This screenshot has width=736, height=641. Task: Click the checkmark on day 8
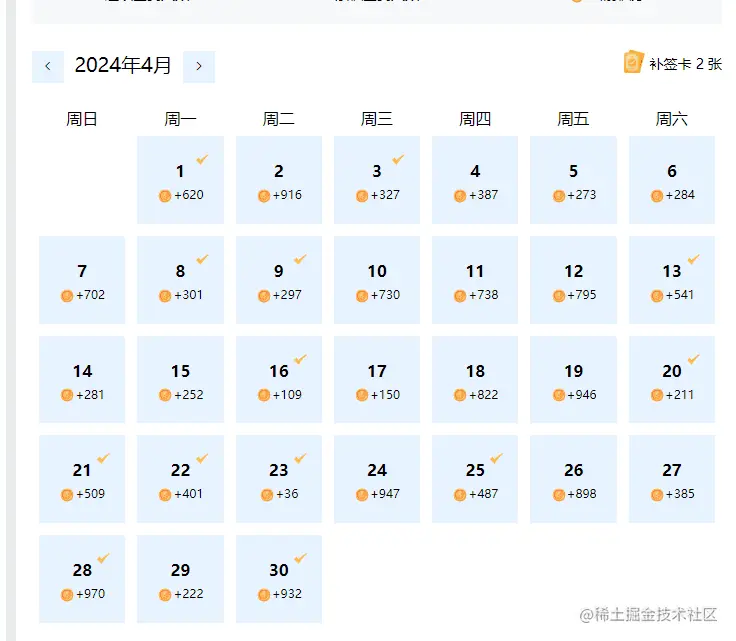[202, 259]
